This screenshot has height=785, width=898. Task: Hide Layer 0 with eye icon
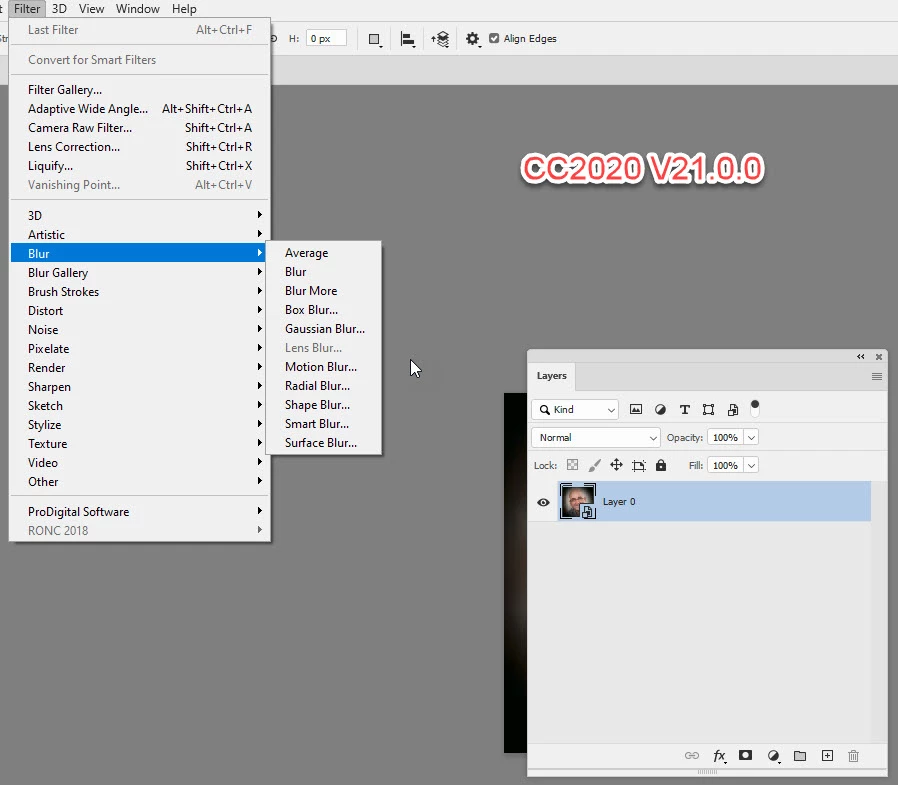coord(543,502)
